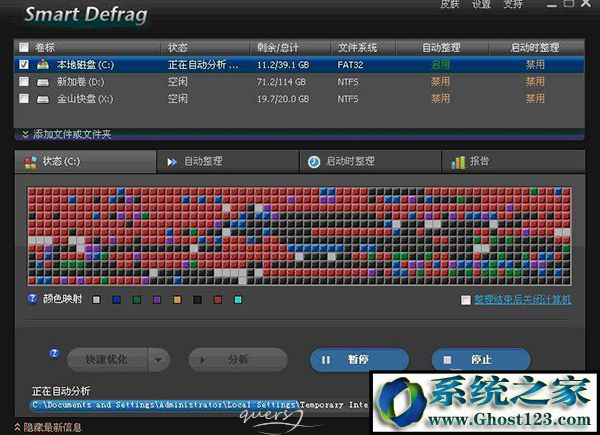
Task: Click 正在自动分析 status cell for C:
Action: pos(203,64)
